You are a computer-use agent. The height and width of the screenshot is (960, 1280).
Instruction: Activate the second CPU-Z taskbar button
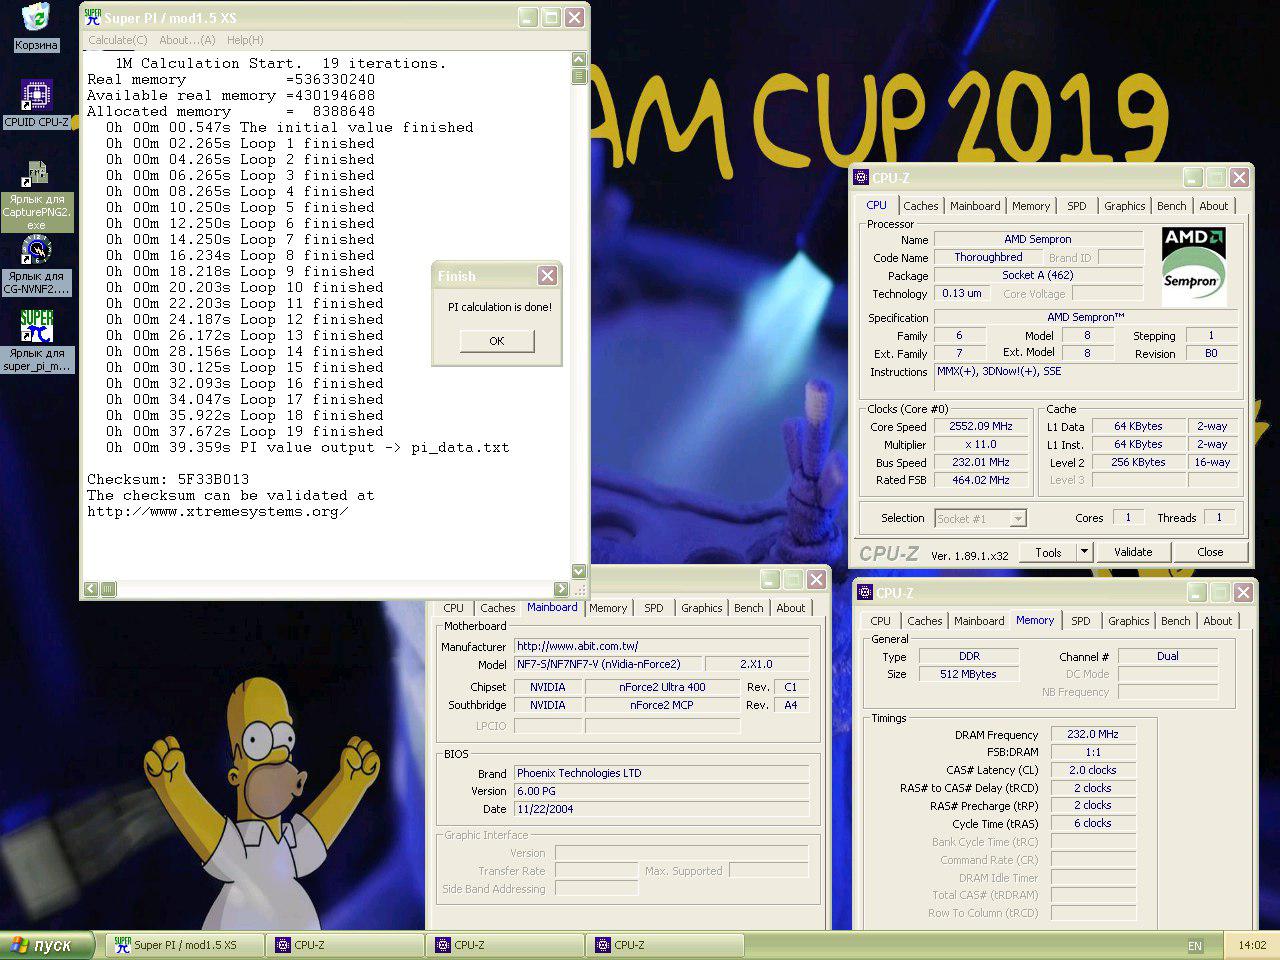pos(504,945)
